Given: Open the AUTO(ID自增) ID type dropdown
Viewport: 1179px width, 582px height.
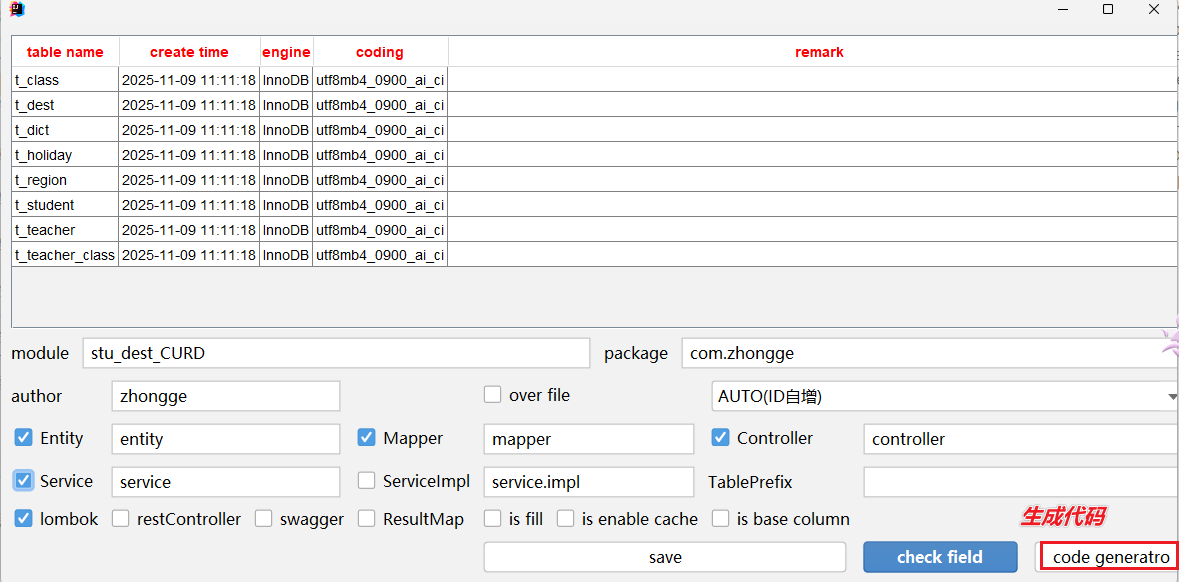Looking at the screenshot, I should pos(944,396).
